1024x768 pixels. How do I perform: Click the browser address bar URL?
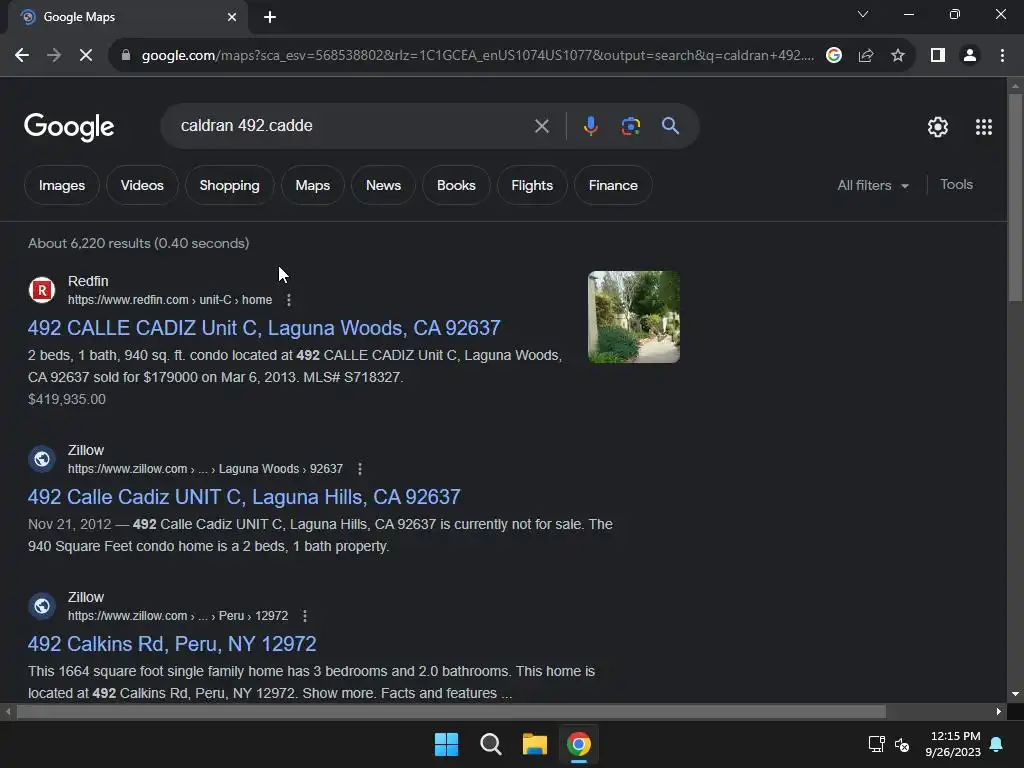[x=478, y=56]
